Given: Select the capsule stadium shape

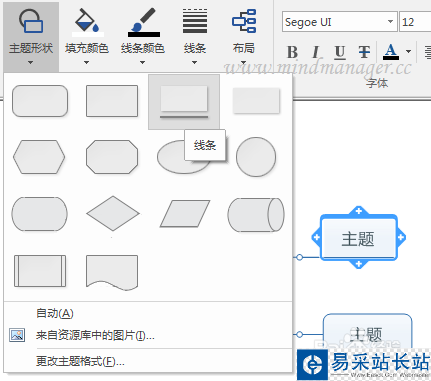Looking at the screenshot, I should pyautogui.click(x=39, y=214).
